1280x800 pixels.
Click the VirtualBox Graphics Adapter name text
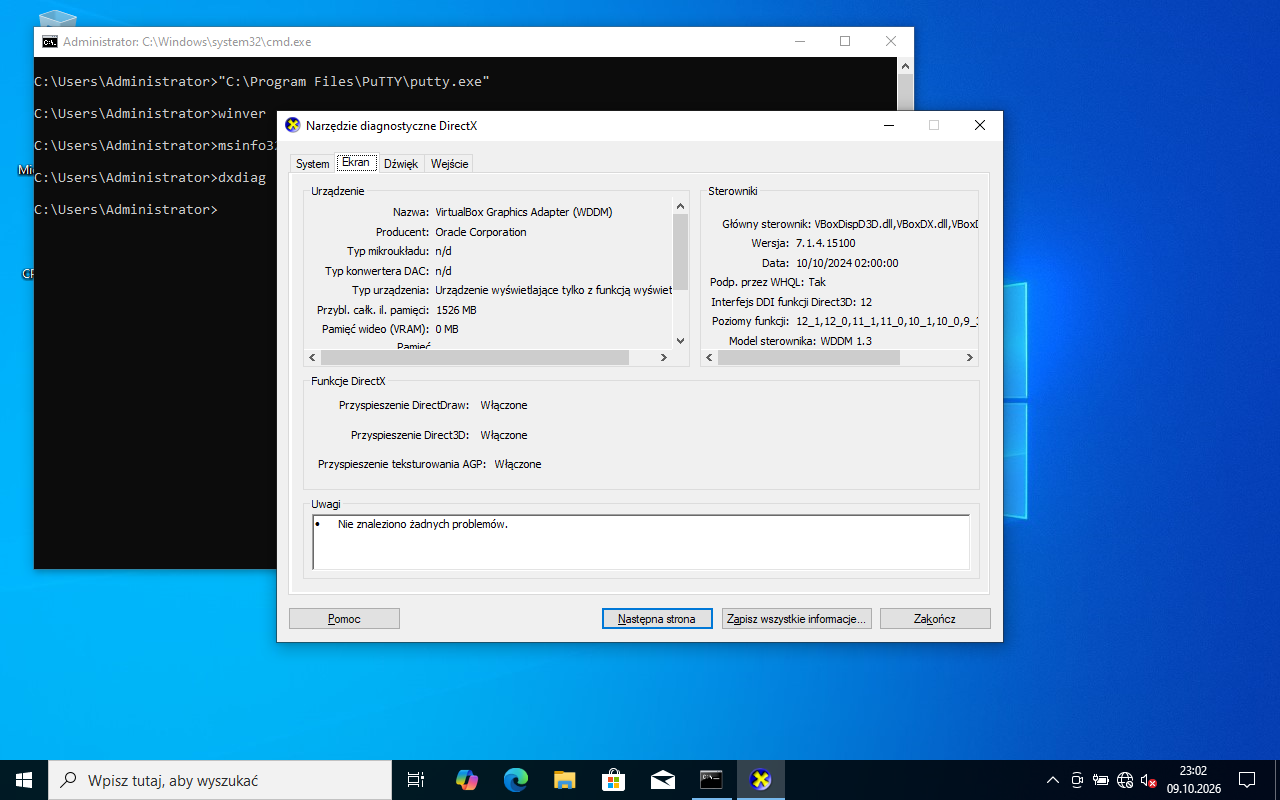click(524, 212)
